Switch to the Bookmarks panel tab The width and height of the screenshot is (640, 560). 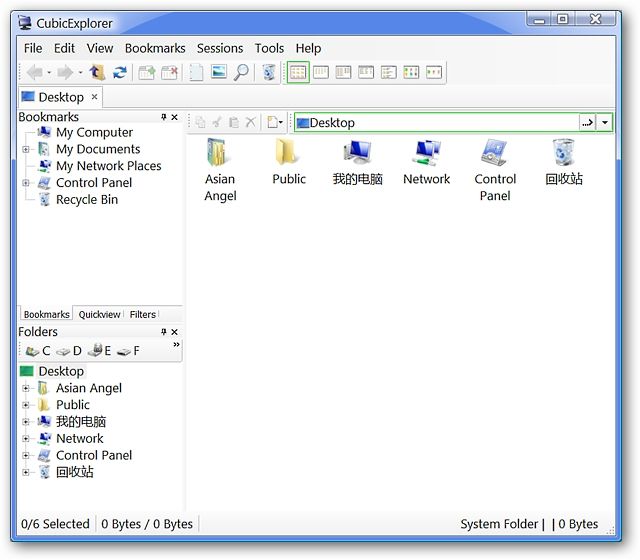(47, 314)
